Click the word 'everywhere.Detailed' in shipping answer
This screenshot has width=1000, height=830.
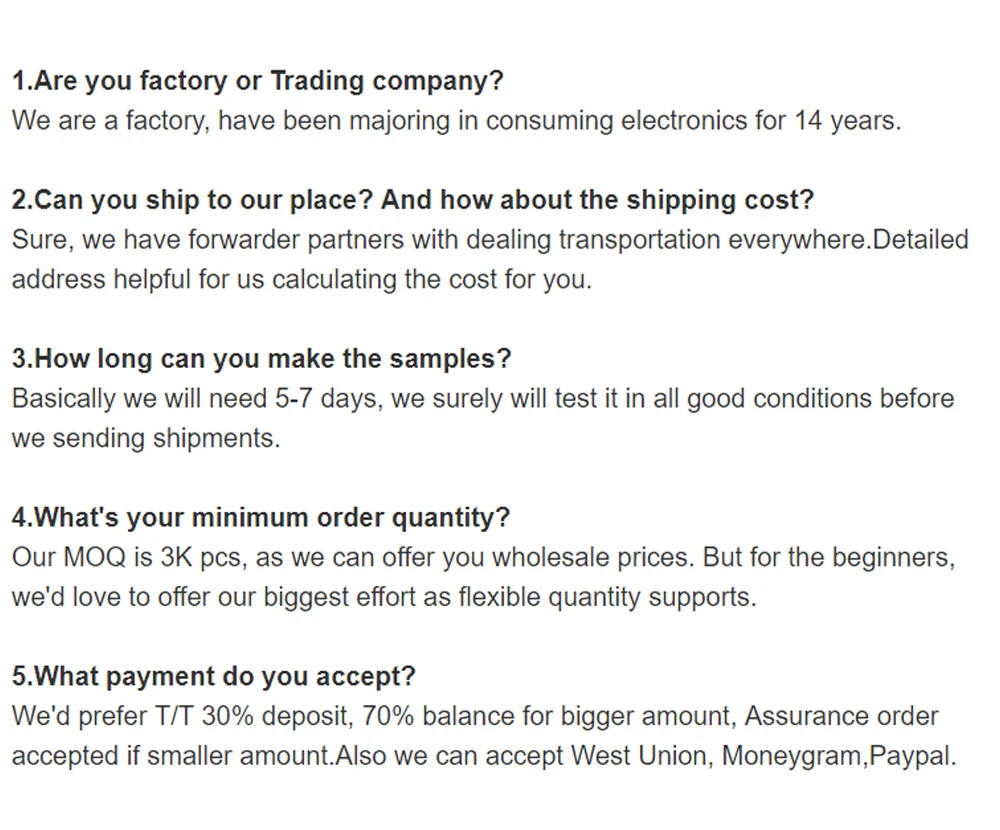coord(849,240)
